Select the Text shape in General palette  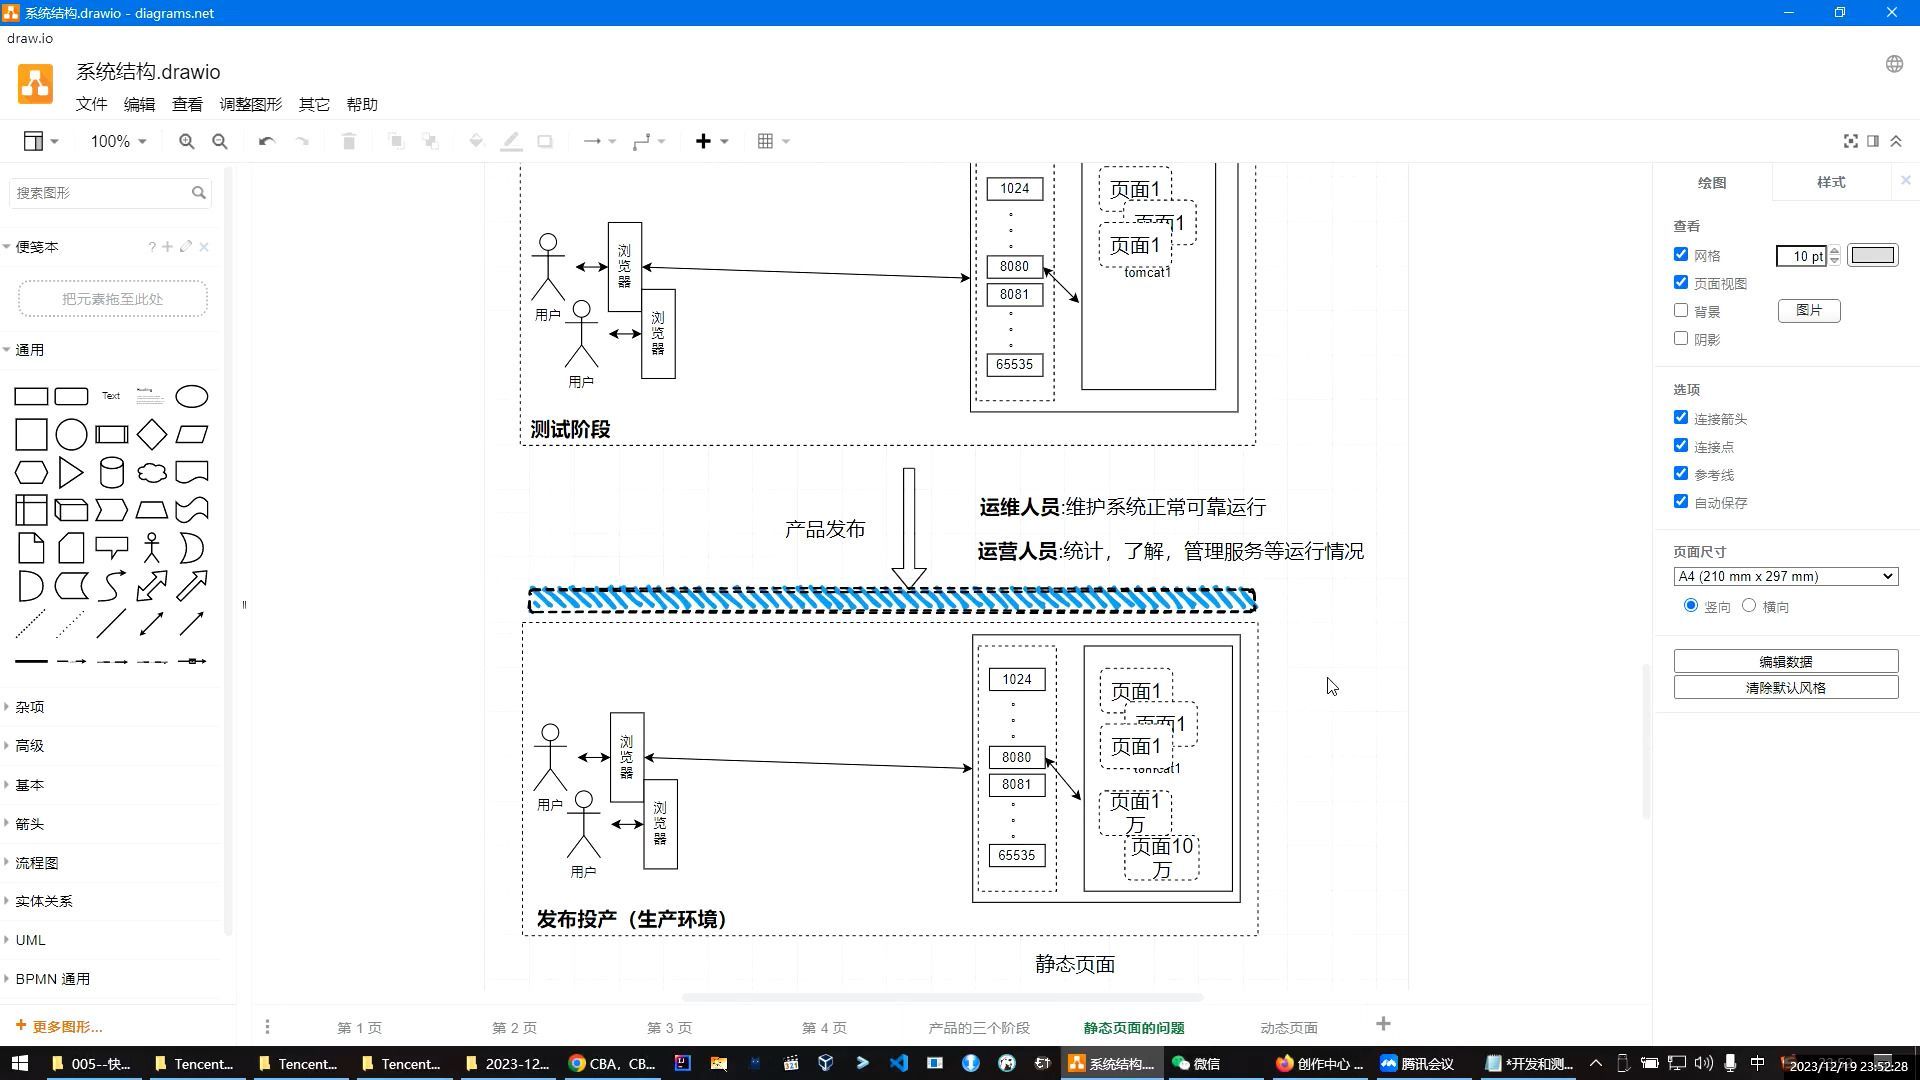tap(111, 396)
